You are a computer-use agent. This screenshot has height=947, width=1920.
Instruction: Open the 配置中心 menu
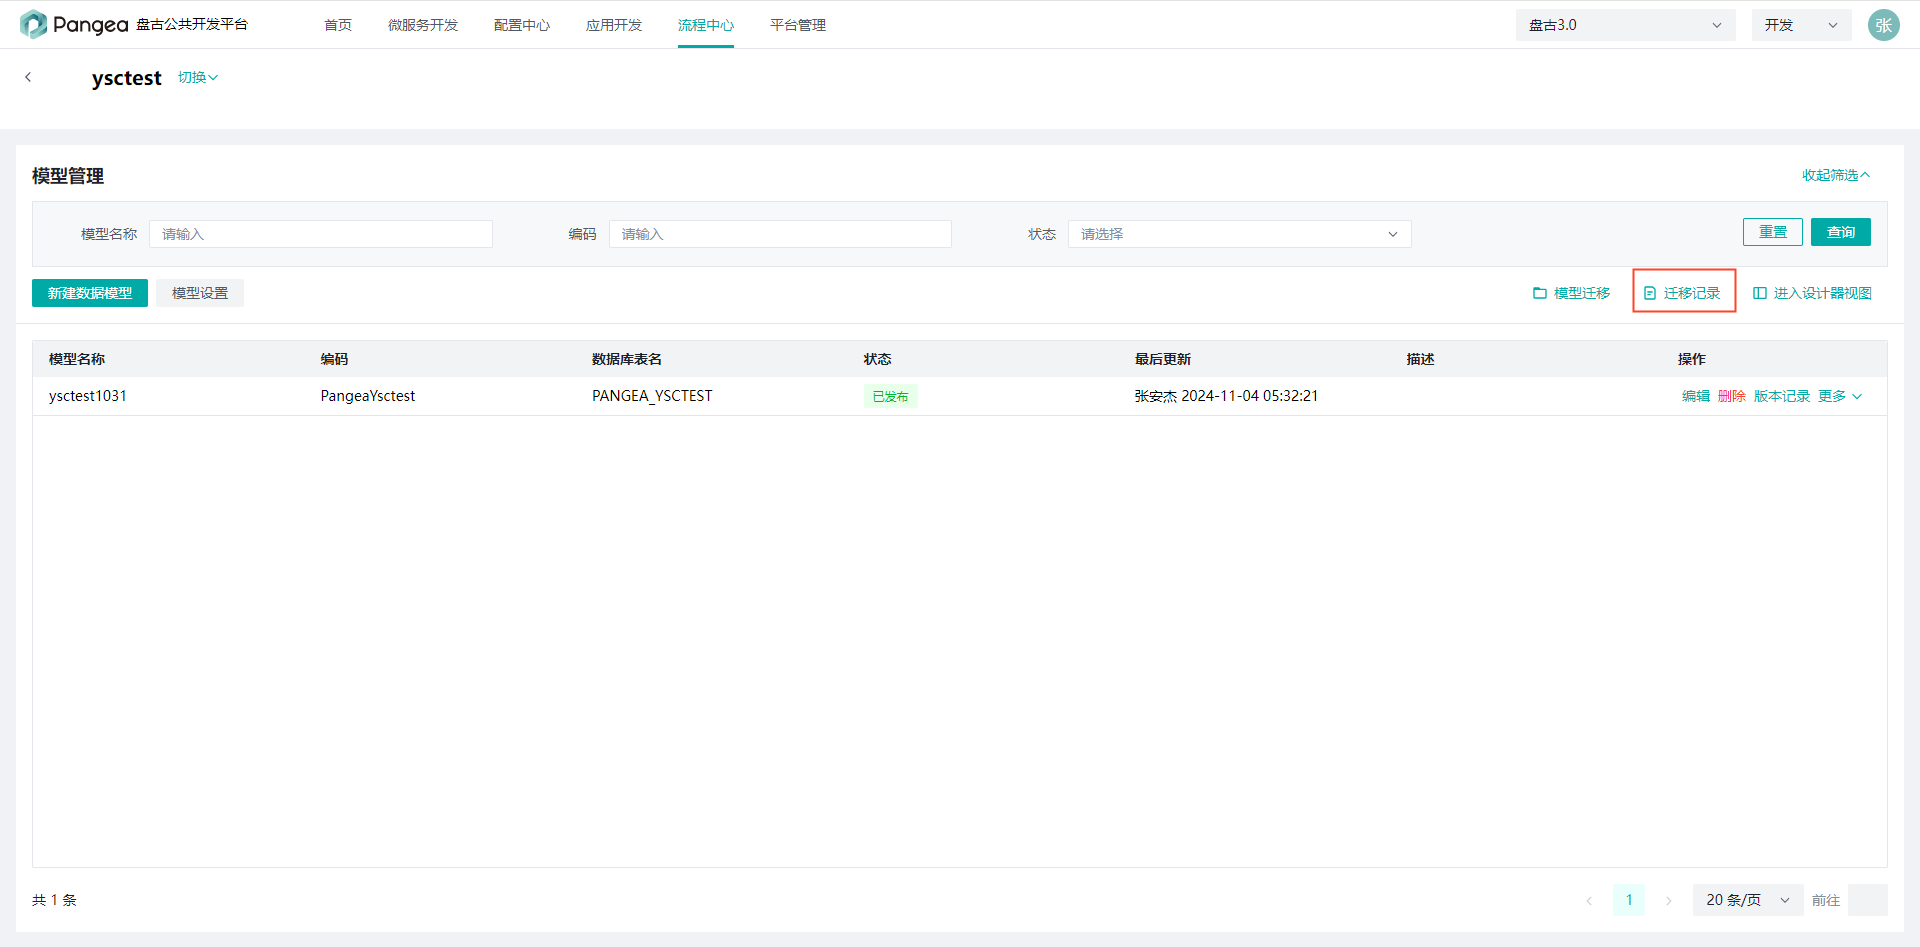pyautogui.click(x=522, y=25)
